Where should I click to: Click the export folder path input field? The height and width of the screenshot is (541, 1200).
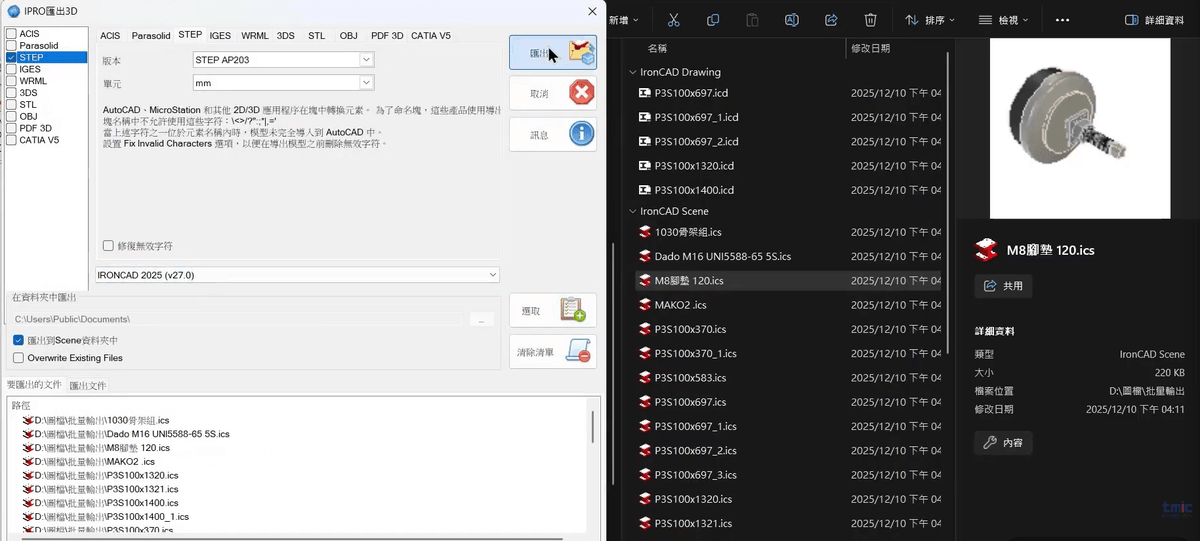237,319
